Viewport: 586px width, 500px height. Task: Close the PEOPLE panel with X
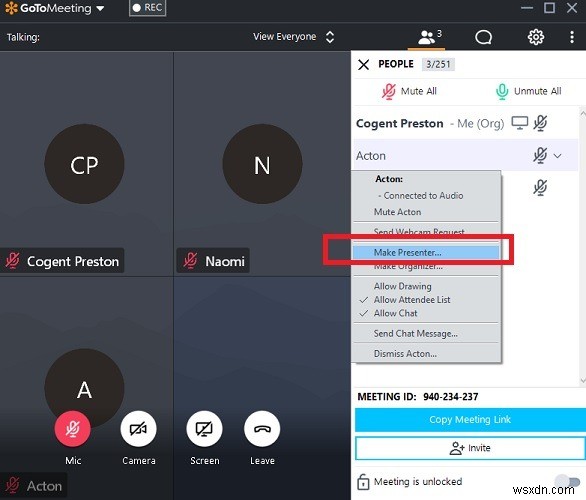(363, 64)
